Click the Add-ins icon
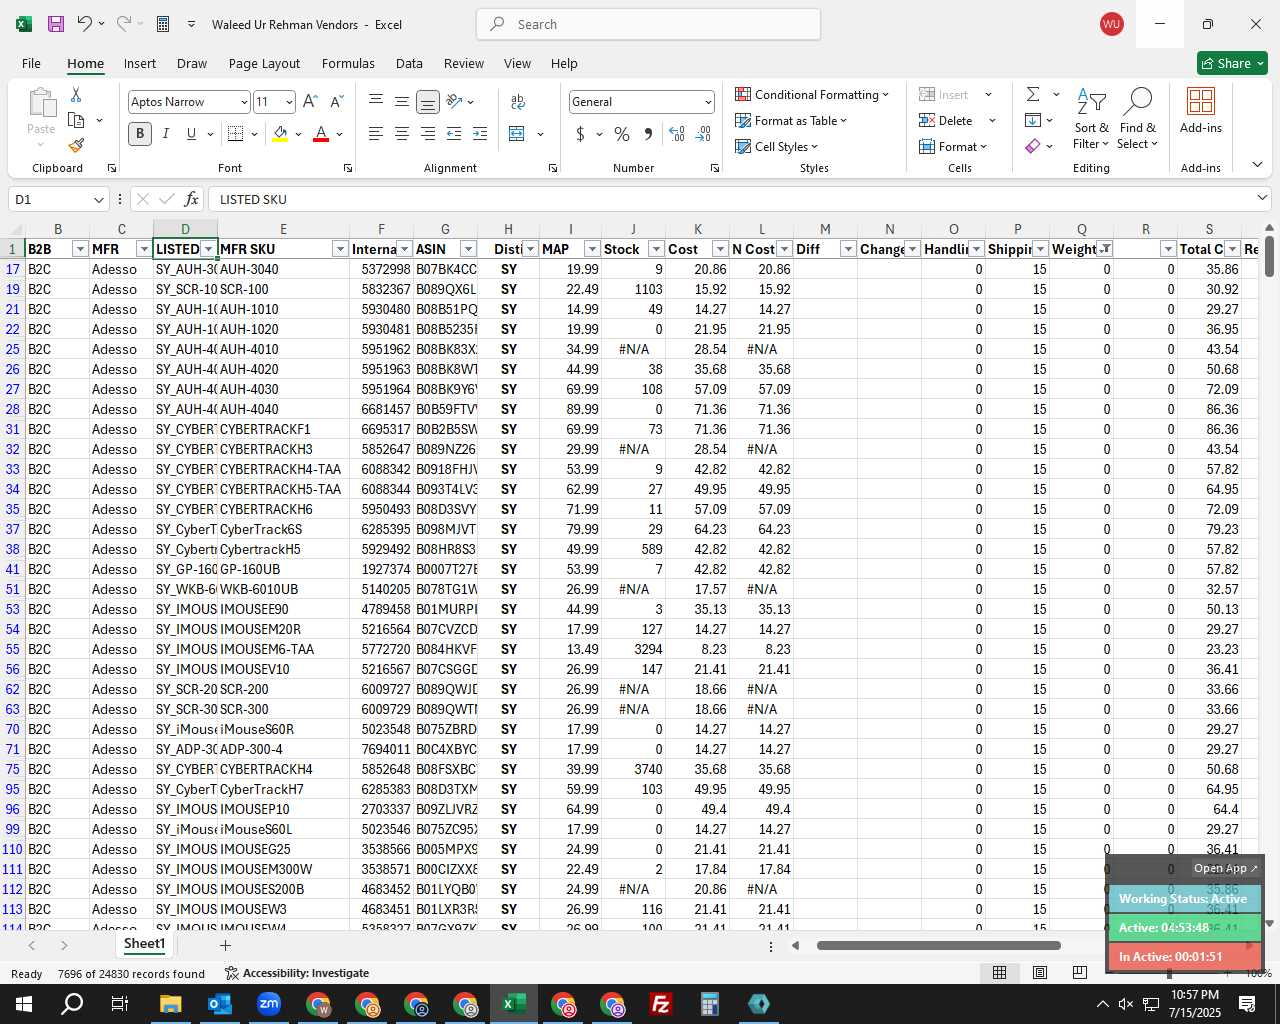Screen dimensions: 1280x1024 tap(1200, 110)
